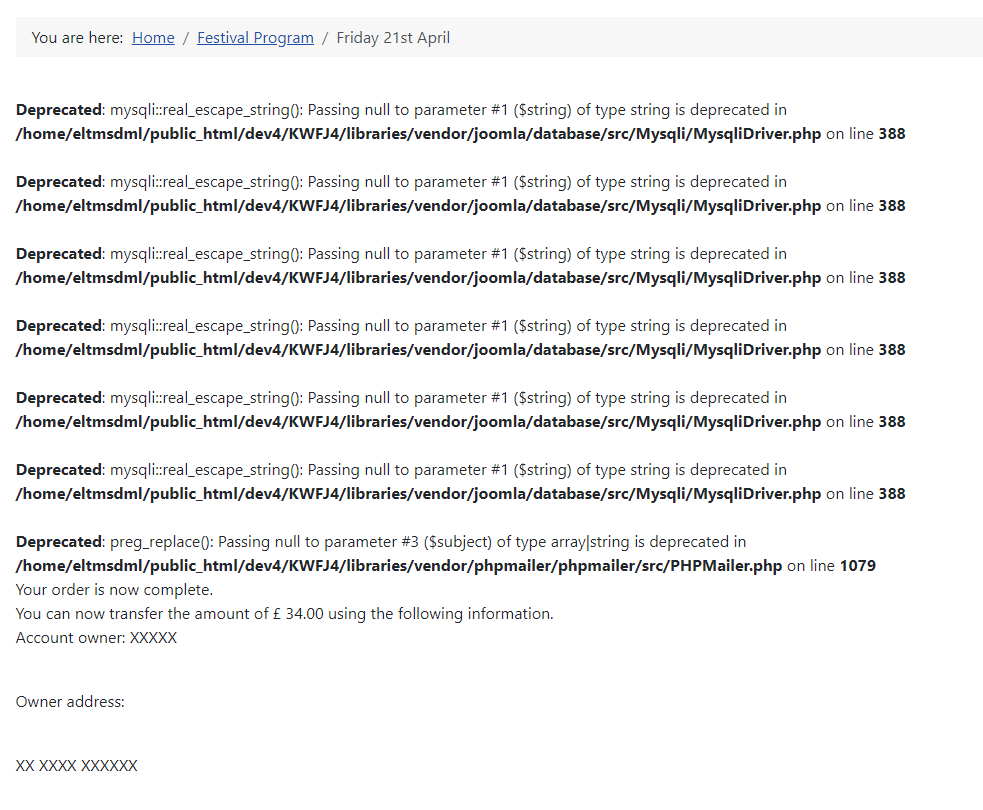Click the Home breadcrumb link
Image resolution: width=983 pixels, height=810 pixels.
153,38
